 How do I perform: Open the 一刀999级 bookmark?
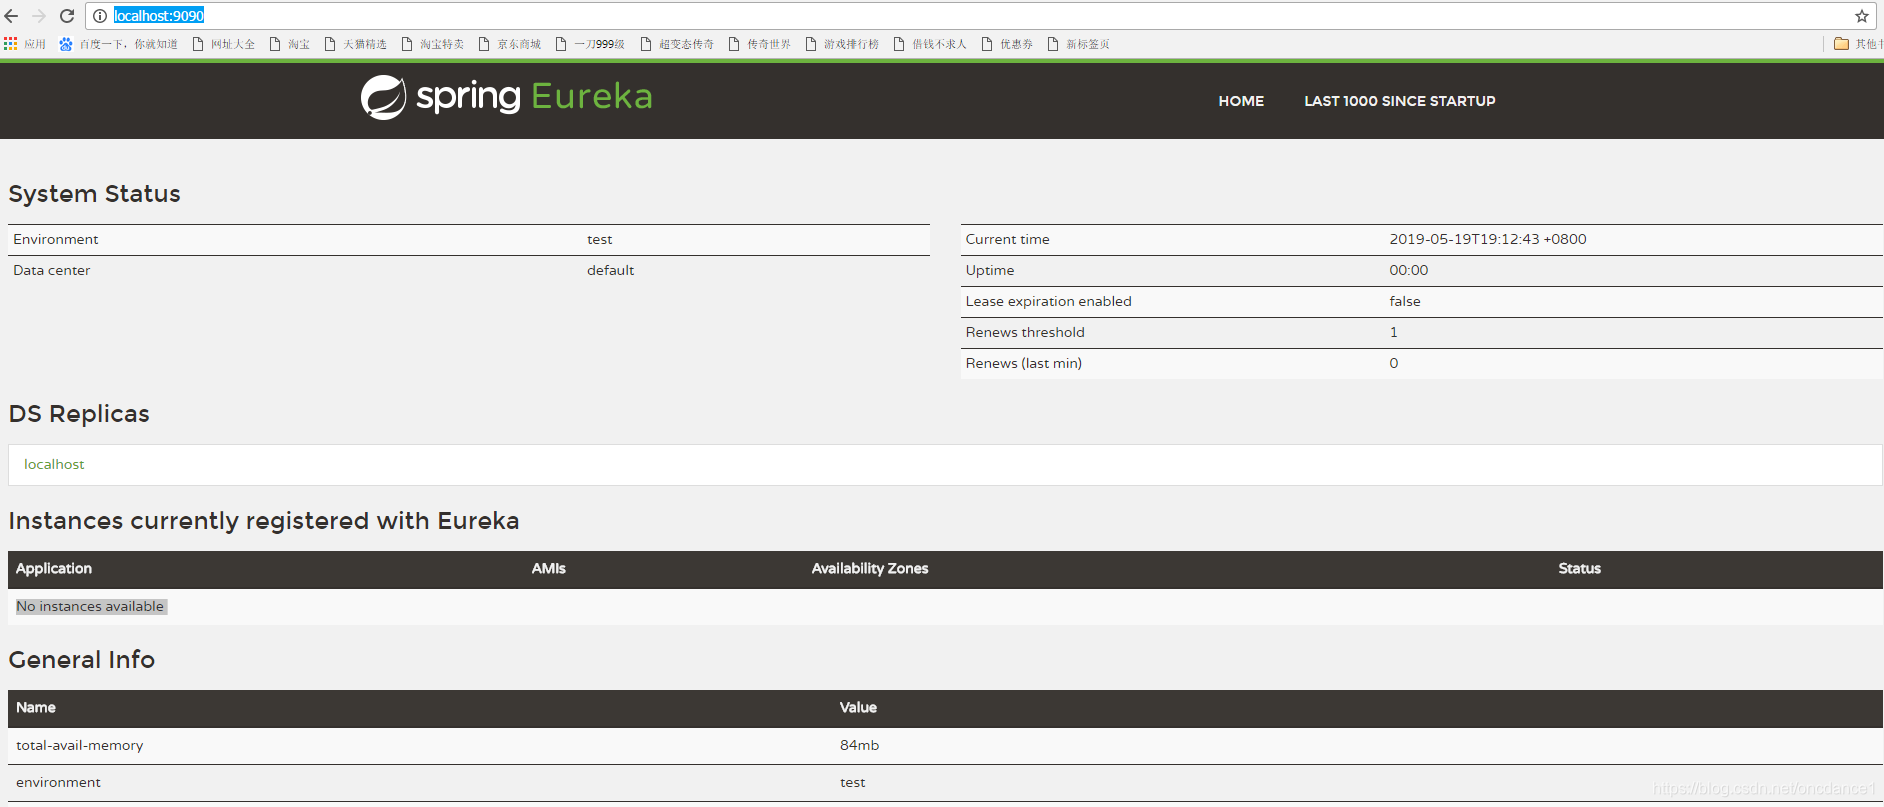click(590, 44)
